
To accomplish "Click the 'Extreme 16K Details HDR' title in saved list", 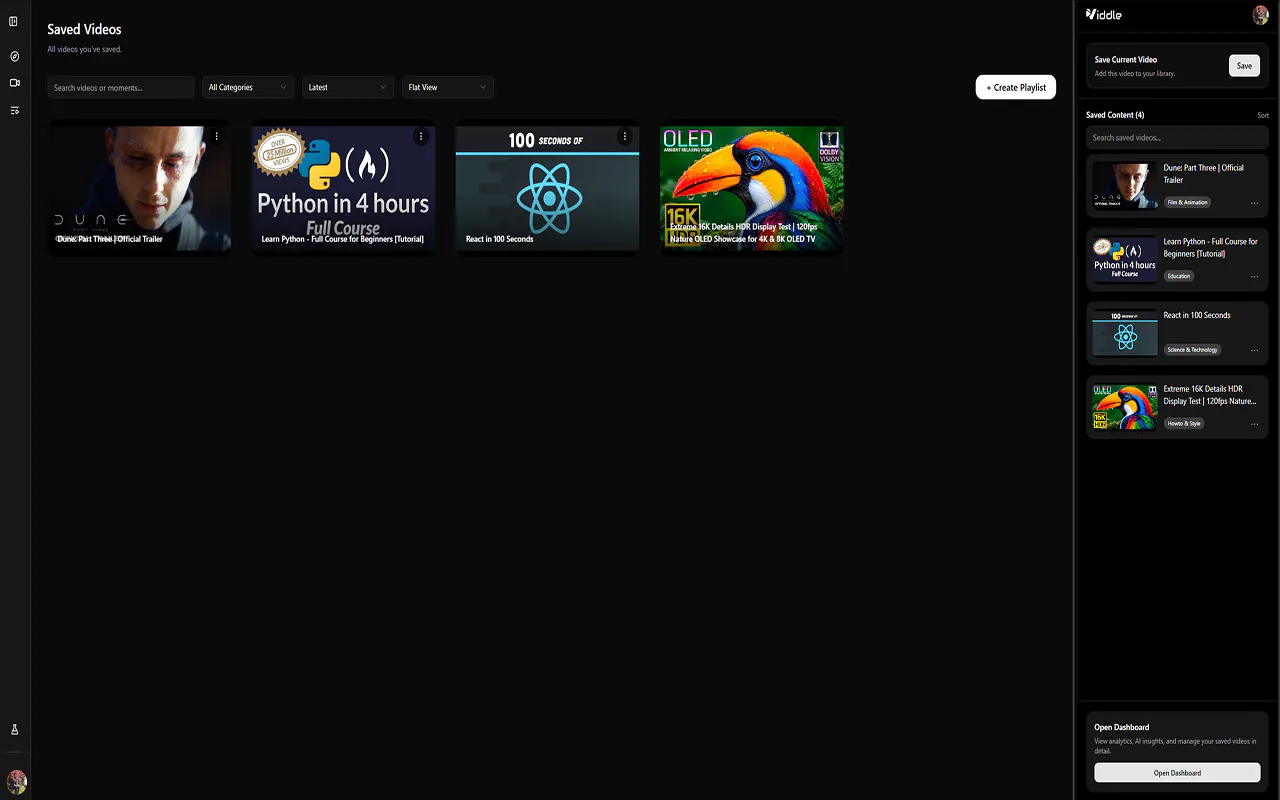I will point(1210,395).
